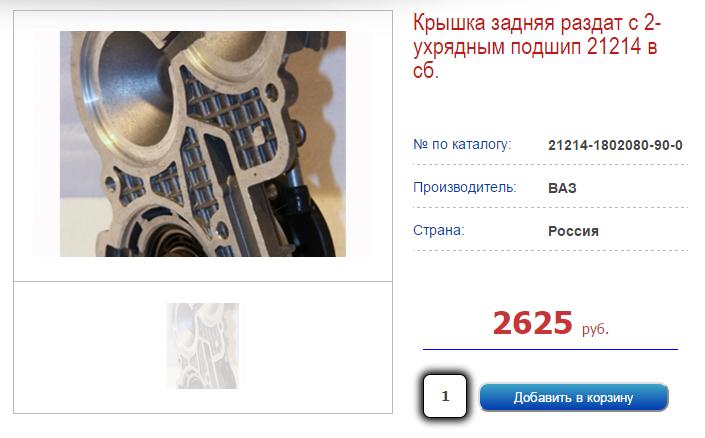Click the руб. currency text
Screen dimensions: 705x438
pos(595,329)
